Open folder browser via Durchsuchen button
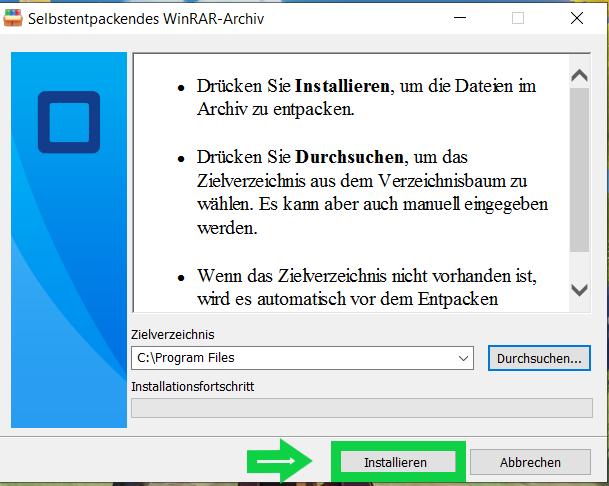This screenshot has height=486, width=609. pos(539,358)
